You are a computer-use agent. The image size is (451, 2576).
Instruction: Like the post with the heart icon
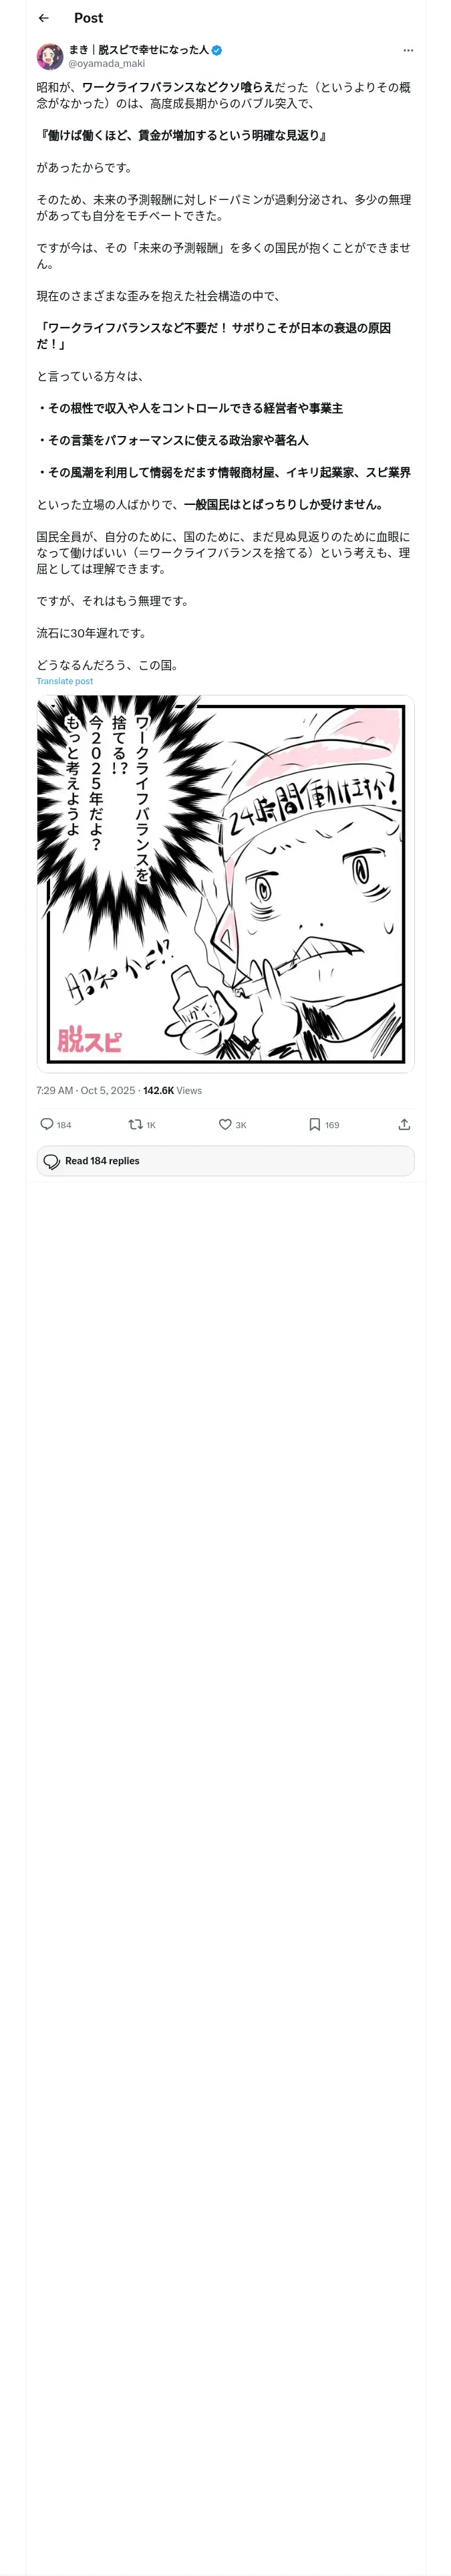tap(225, 1124)
